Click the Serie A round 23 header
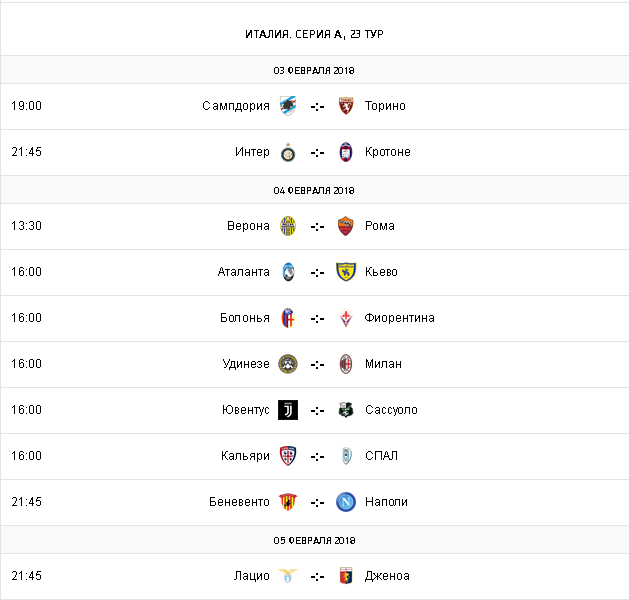Viewport: 629px width, 600px height. (314, 34)
